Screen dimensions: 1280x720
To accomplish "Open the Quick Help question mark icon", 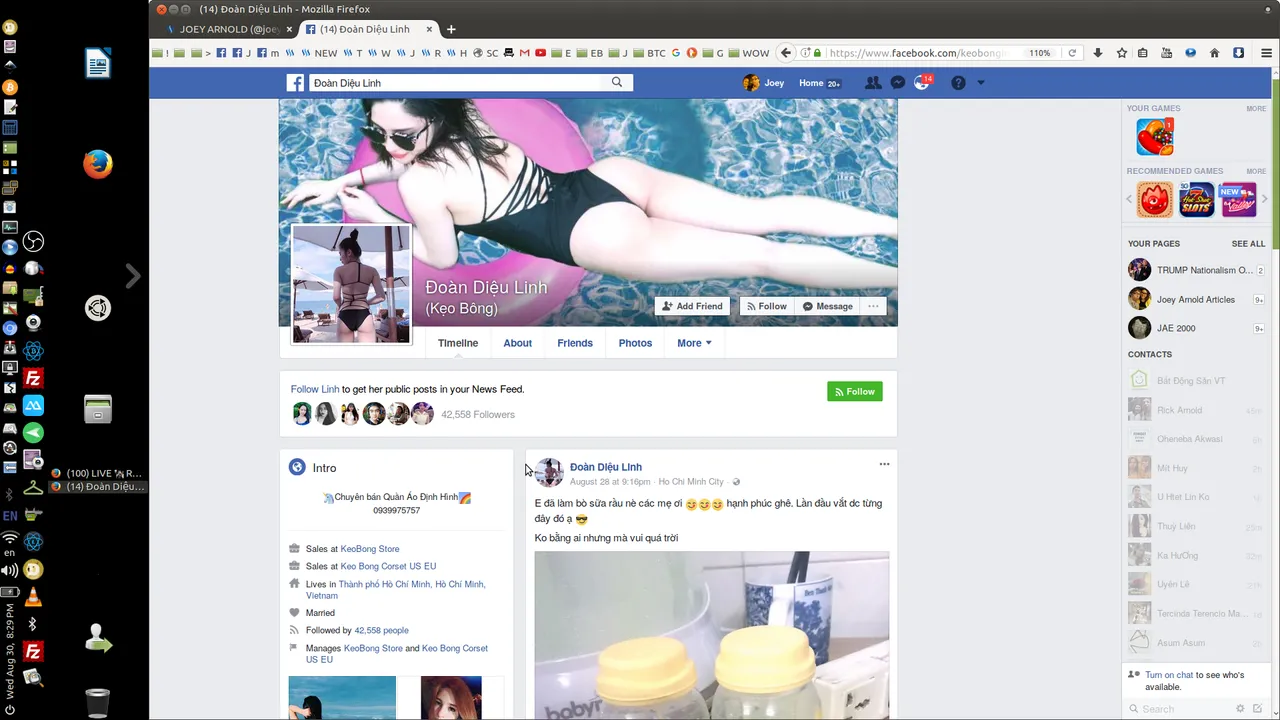I will coord(958,83).
